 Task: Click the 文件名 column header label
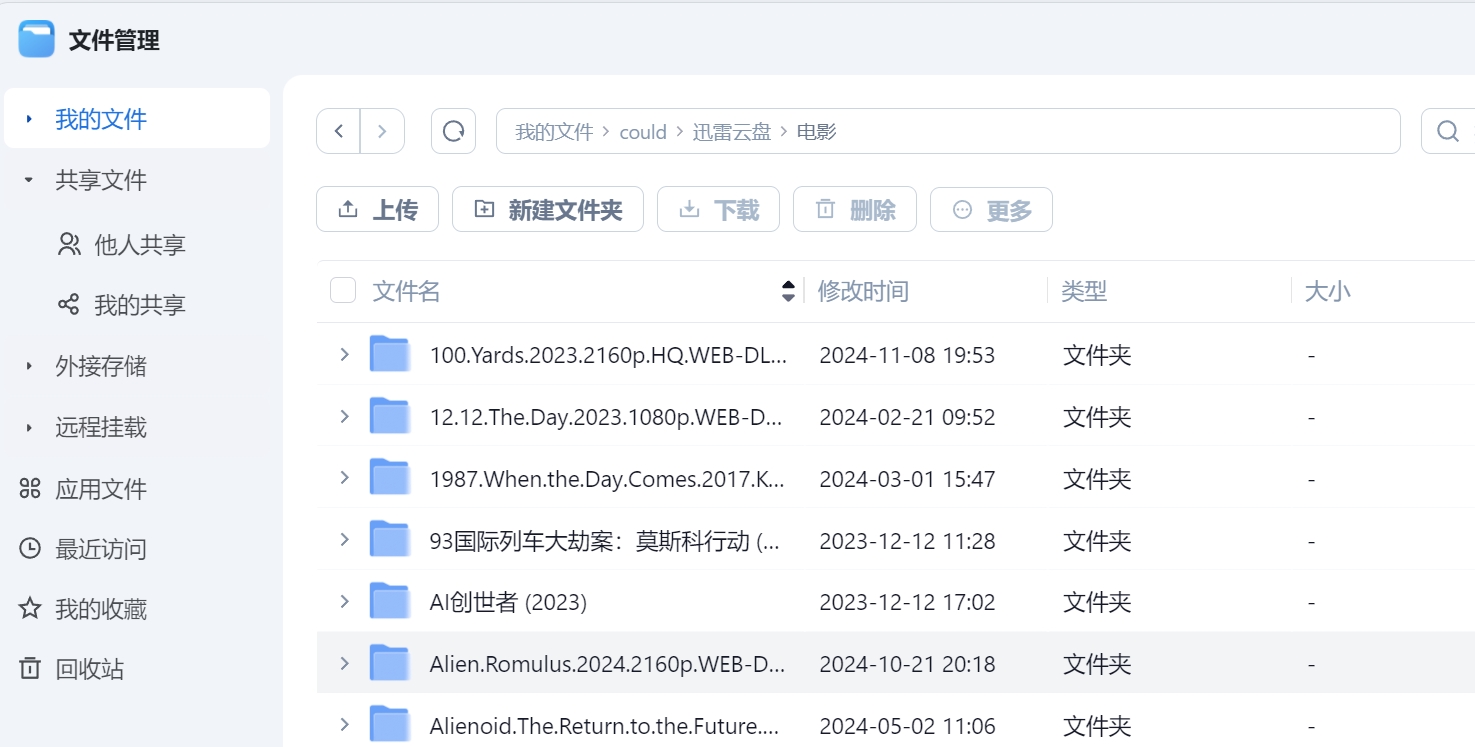pos(406,291)
